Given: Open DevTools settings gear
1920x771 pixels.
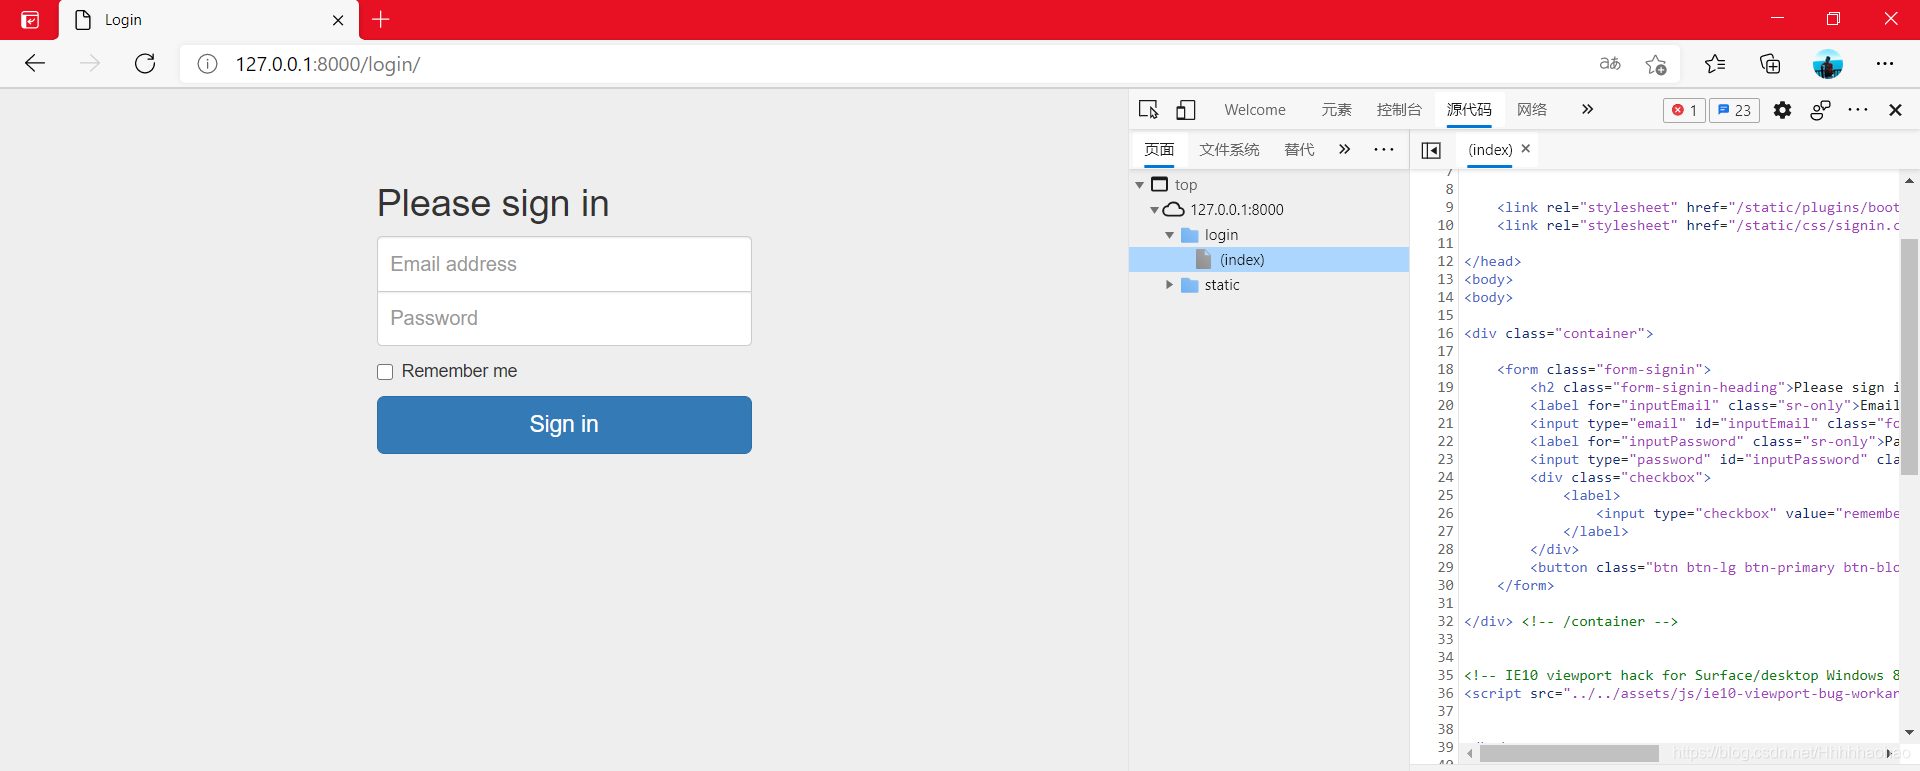Looking at the screenshot, I should [x=1782, y=110].
